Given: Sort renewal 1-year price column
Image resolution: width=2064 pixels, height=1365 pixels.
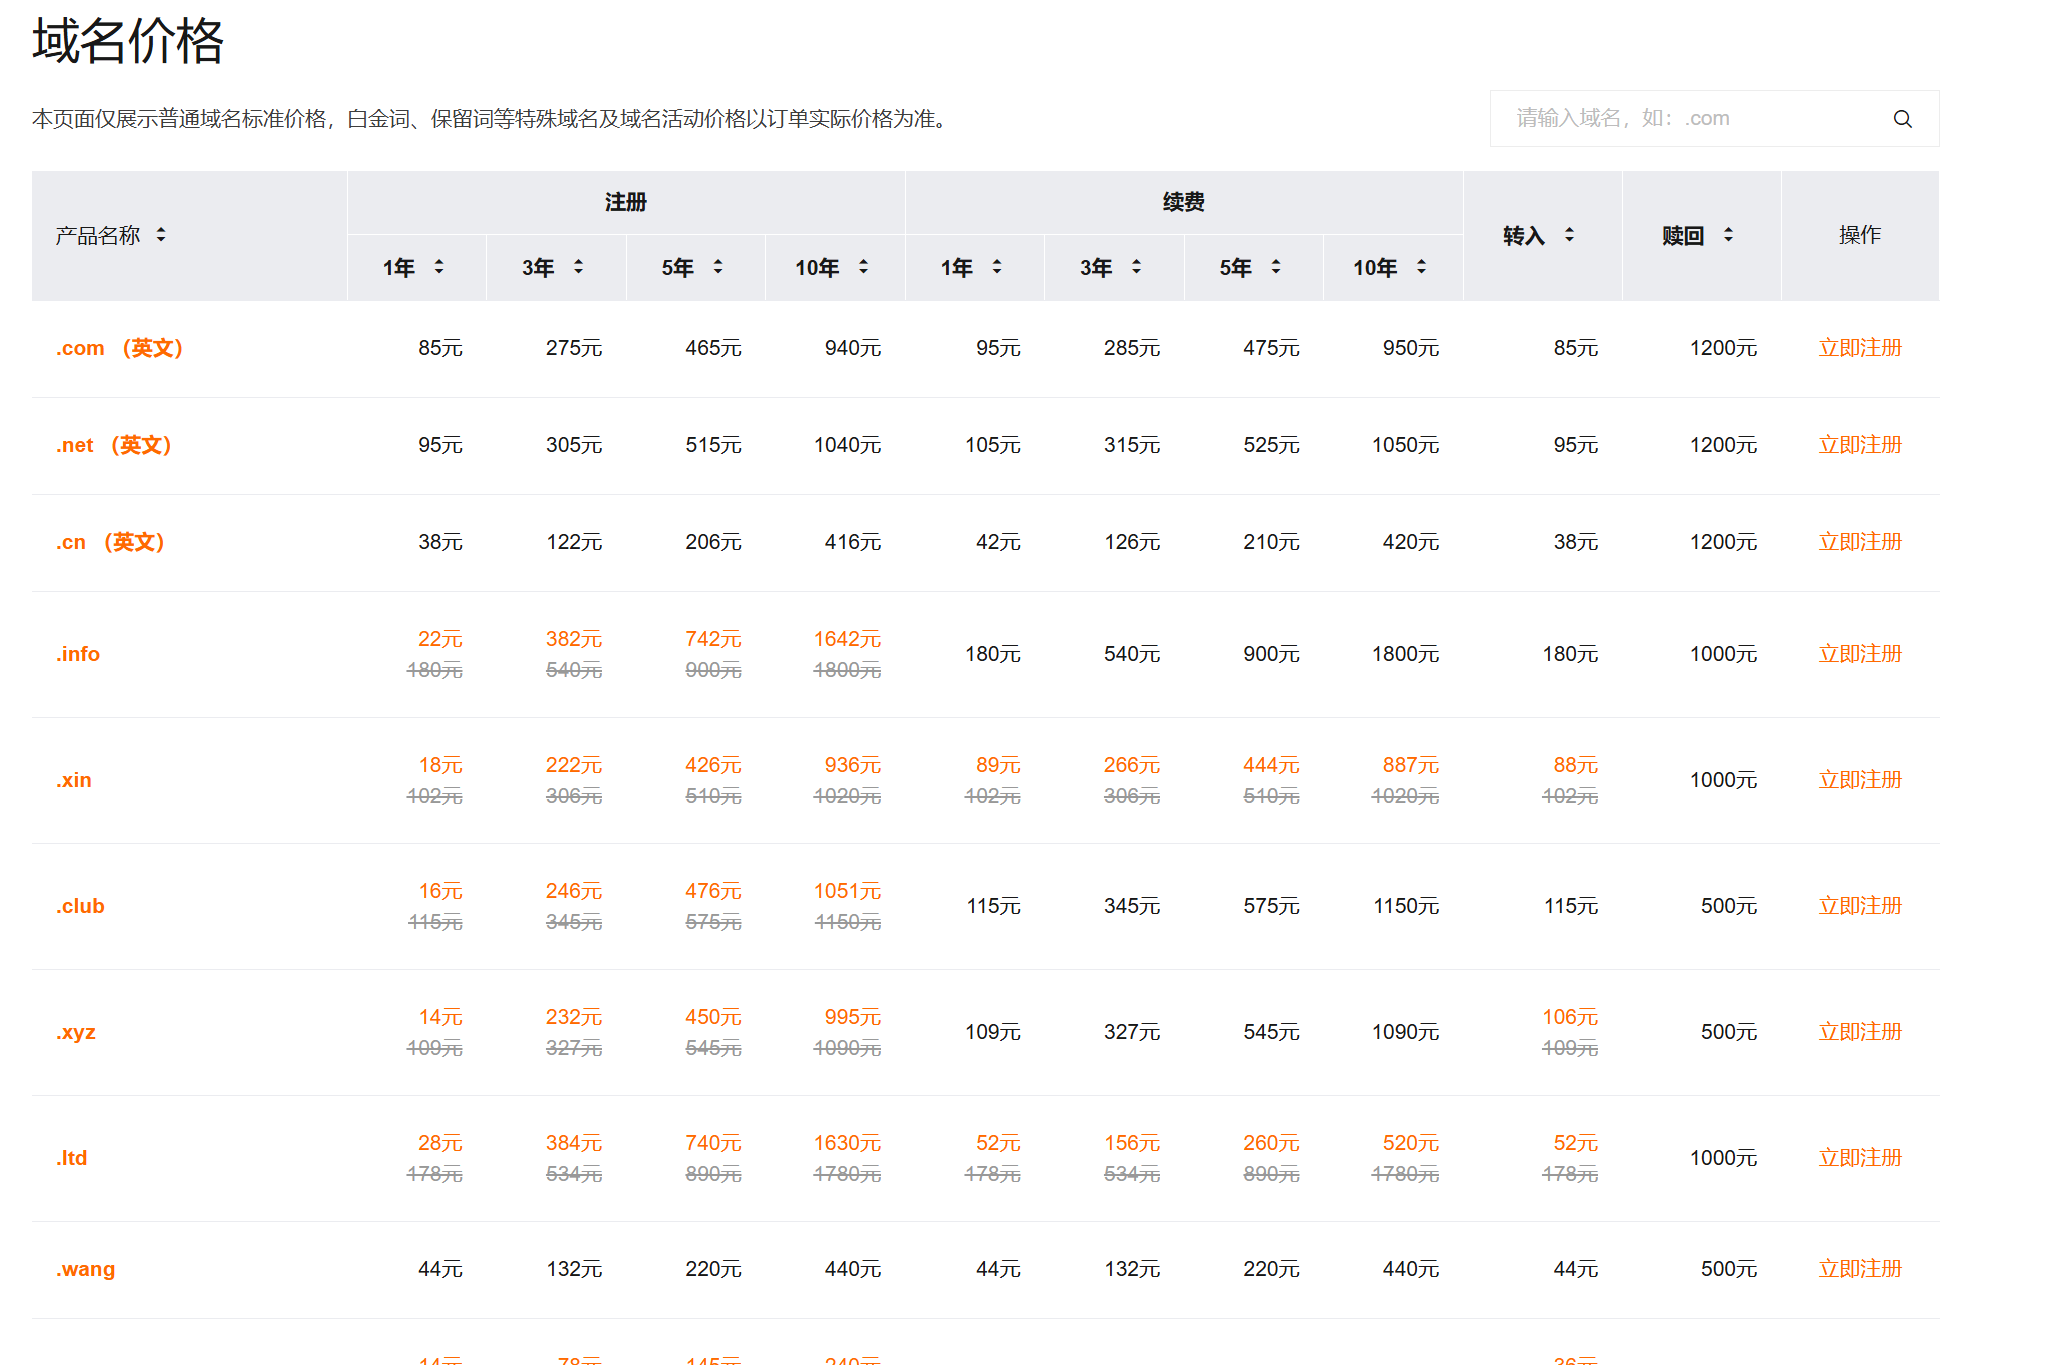Looking at the screenshot, I should pyautogui.click(x=997, y=267).
